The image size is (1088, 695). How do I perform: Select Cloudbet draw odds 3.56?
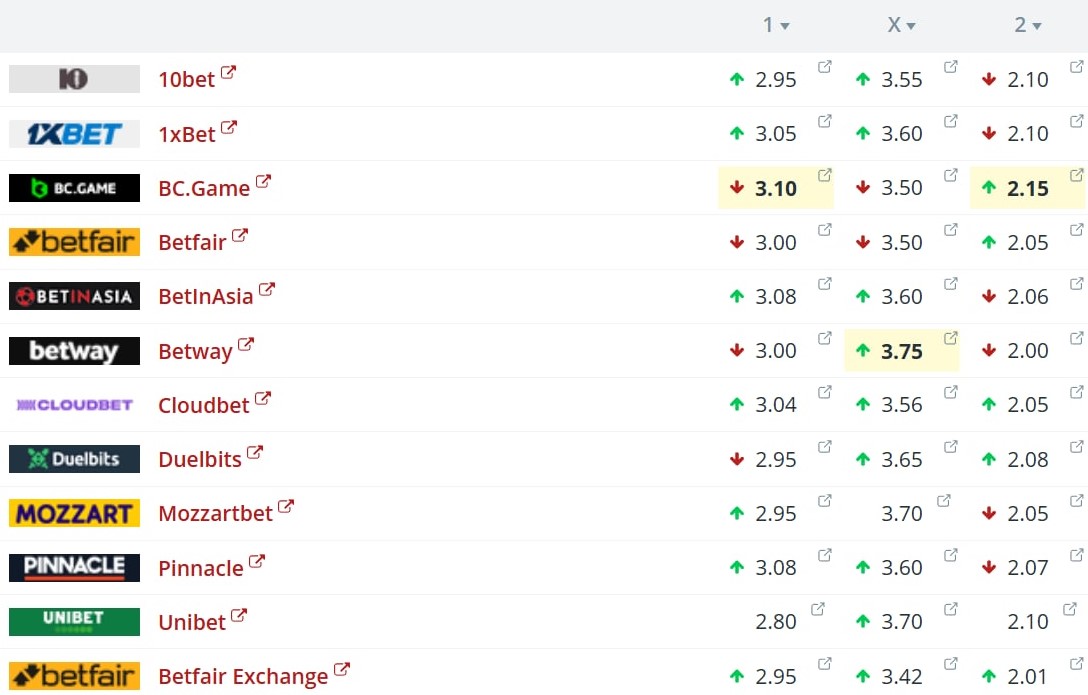[x=901, y=404]
